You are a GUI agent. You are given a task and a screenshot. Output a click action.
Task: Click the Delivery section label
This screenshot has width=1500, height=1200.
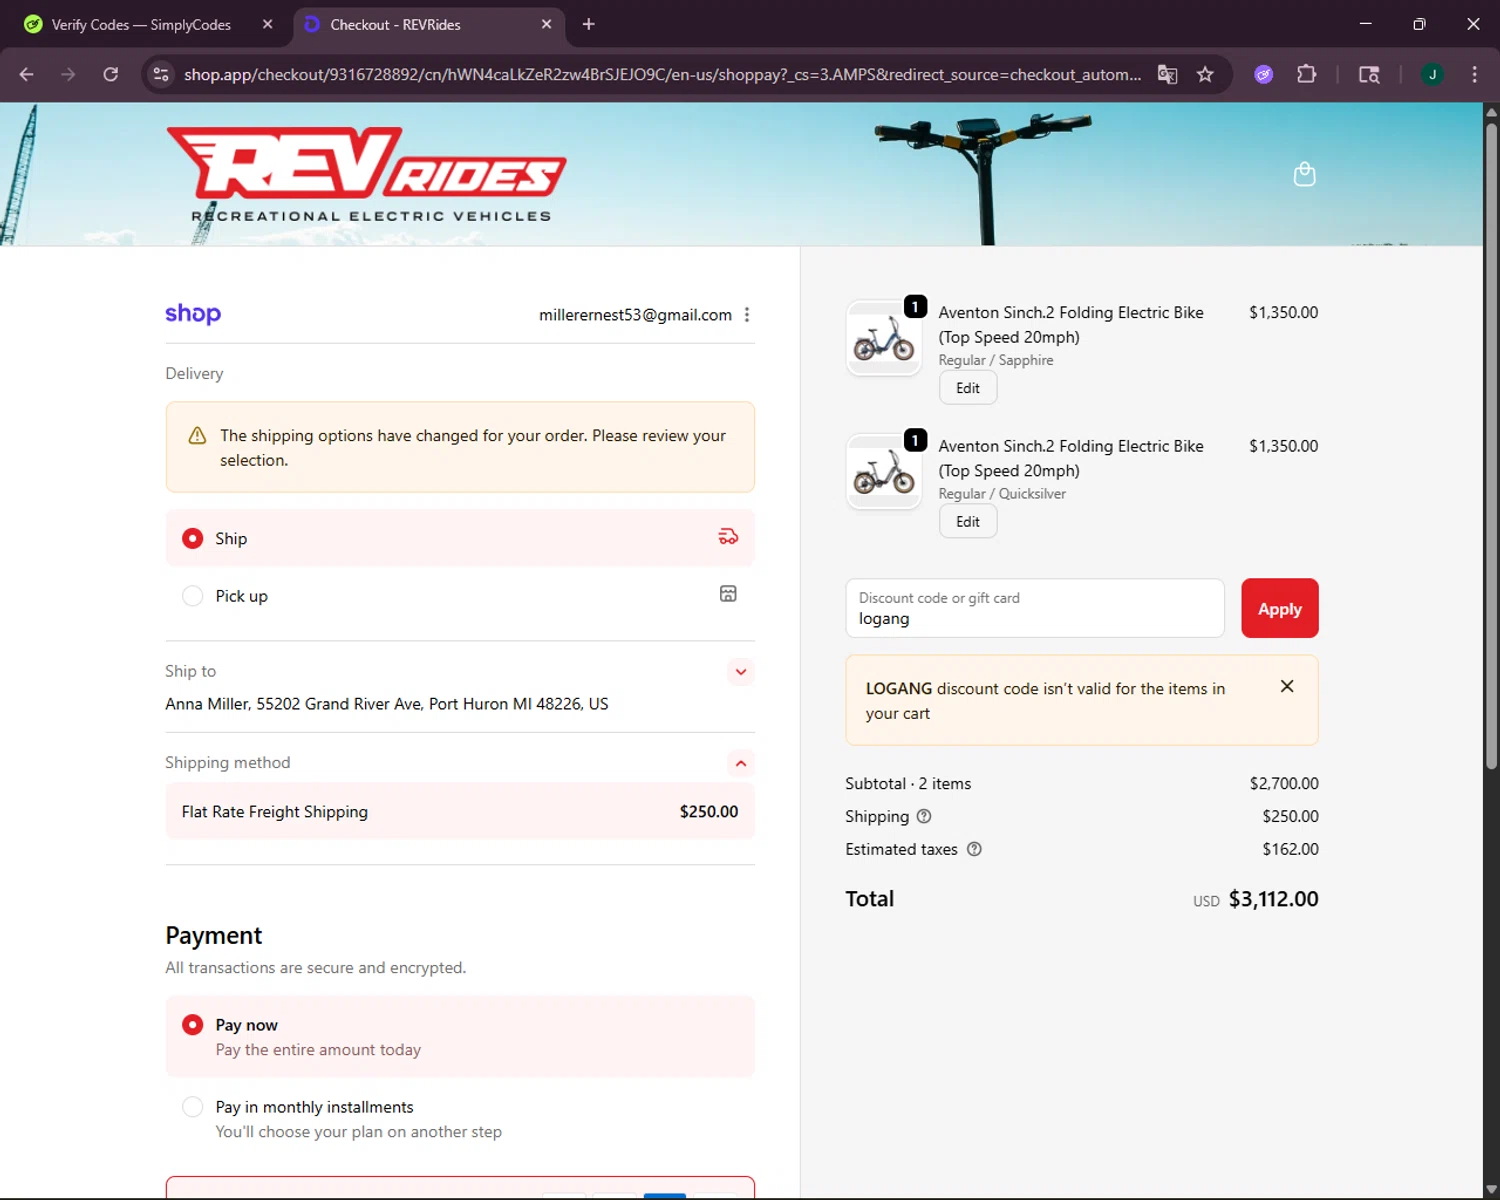tap(194, 373)
